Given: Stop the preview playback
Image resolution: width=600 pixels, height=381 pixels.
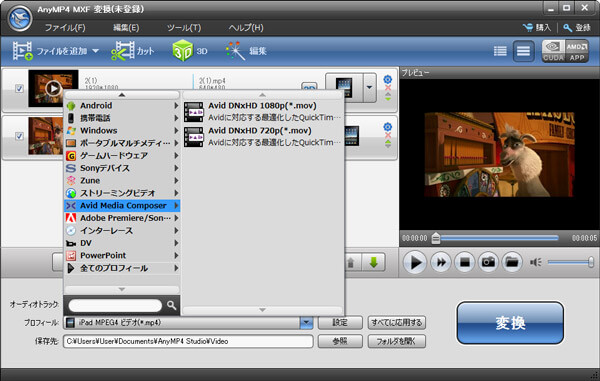Looking at the screenshot, I should [465, 262].
